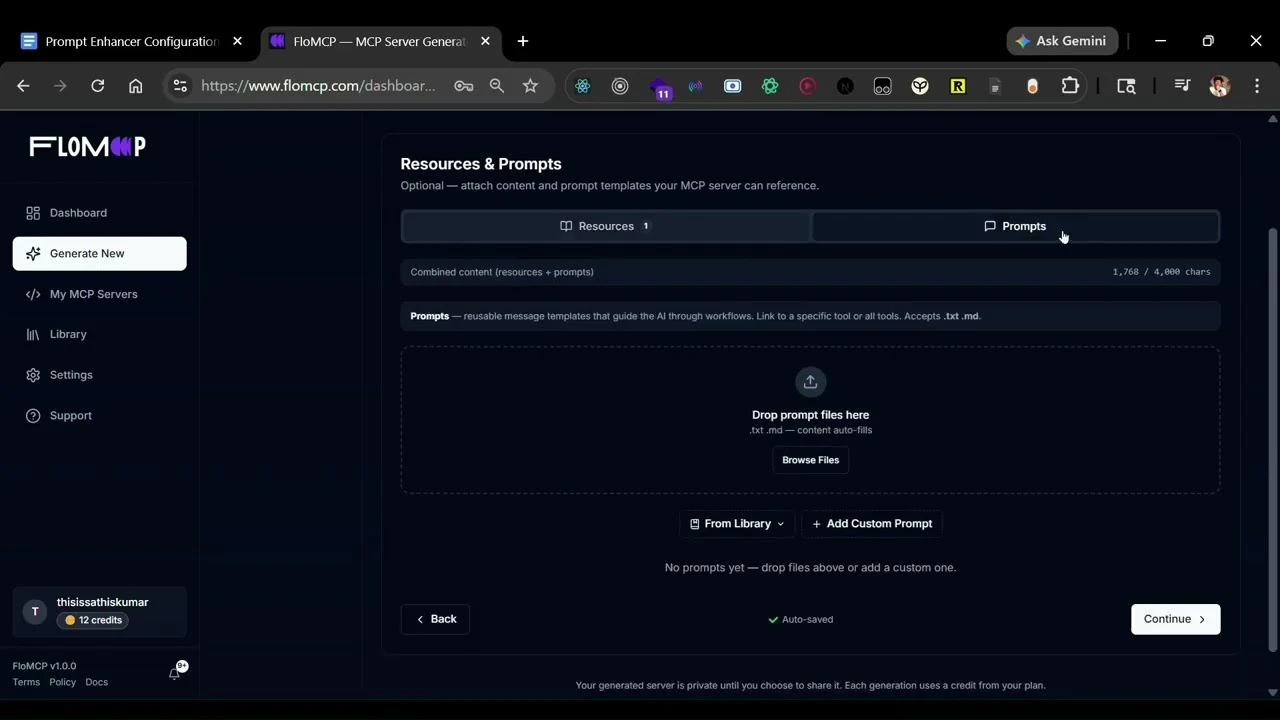
Task: Click the circular target extension icon
Action: [x=620, y=86]
